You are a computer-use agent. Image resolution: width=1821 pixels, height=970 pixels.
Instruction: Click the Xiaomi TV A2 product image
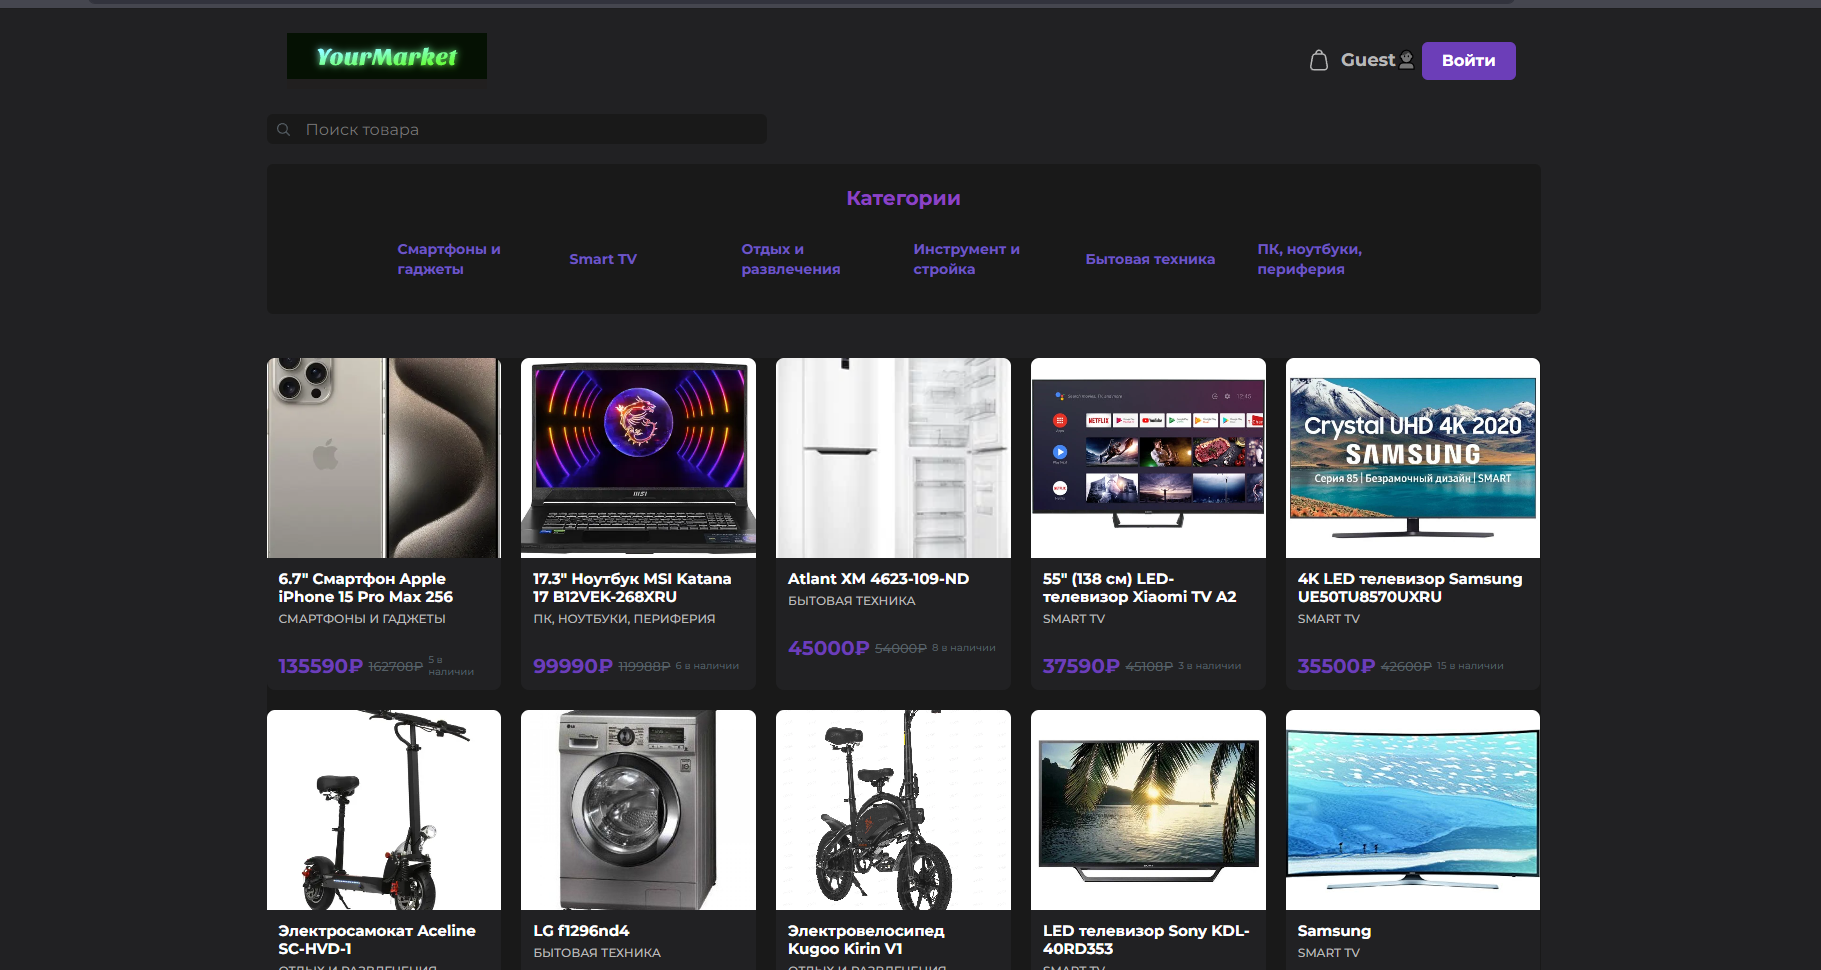click(x=1148, y=458)
